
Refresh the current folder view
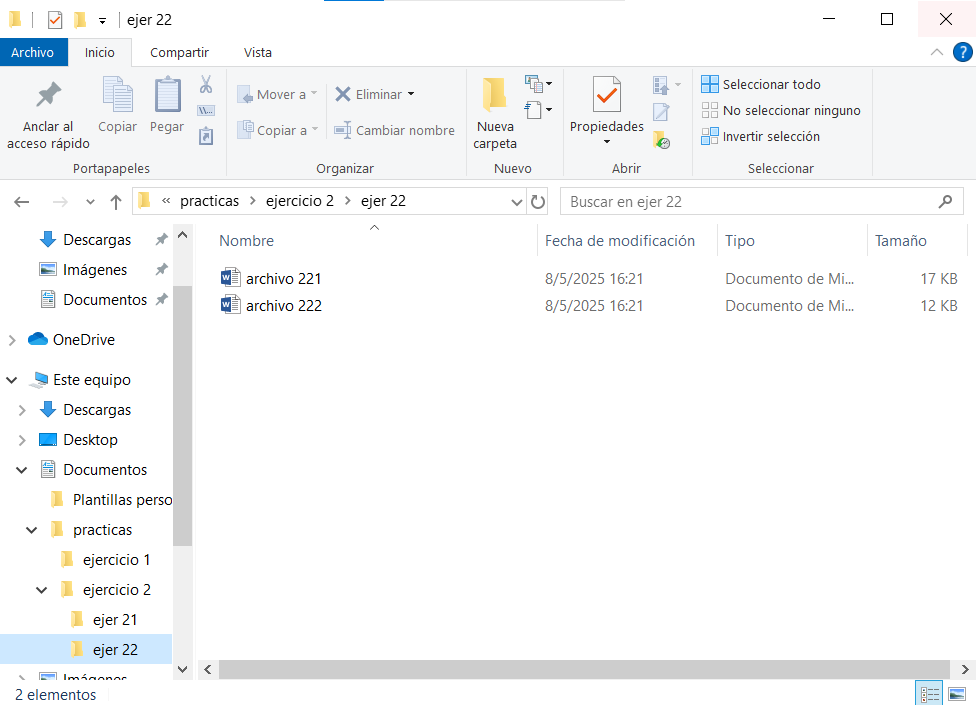pyautogui.click(x=539, y=201)
